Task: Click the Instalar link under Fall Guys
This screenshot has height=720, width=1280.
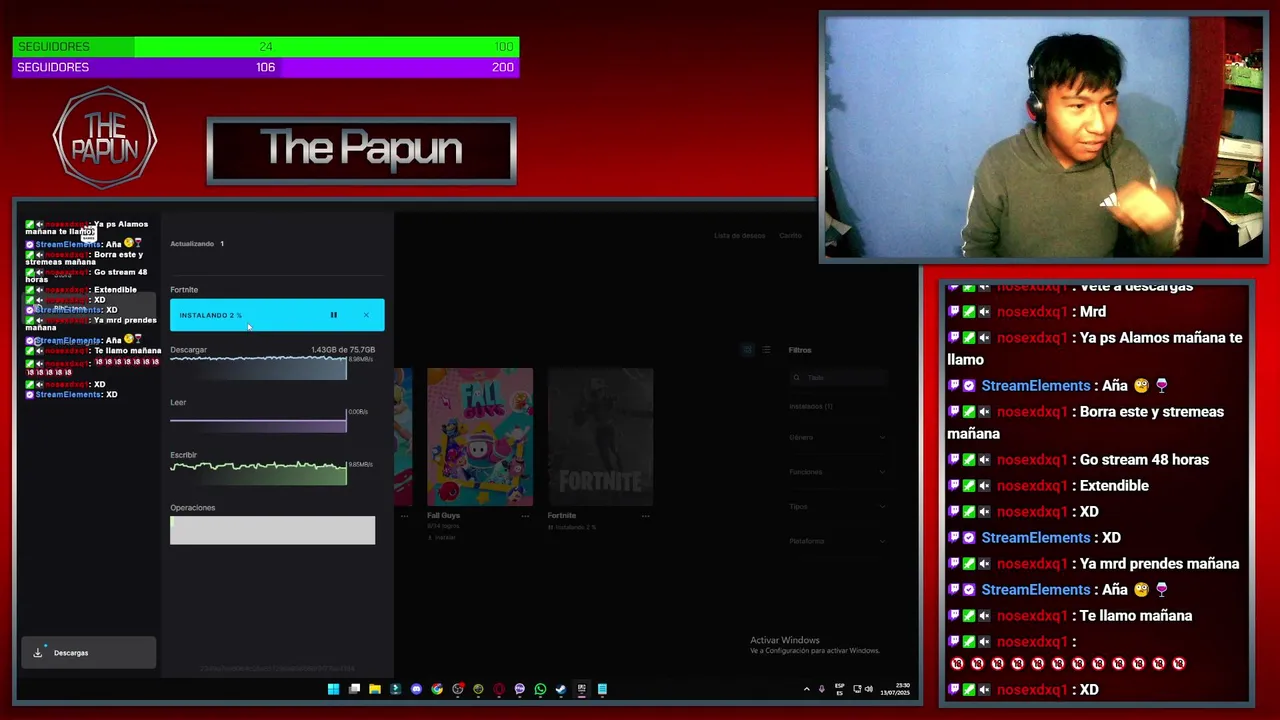Action: pyautogui.click(x=443, y=538)
